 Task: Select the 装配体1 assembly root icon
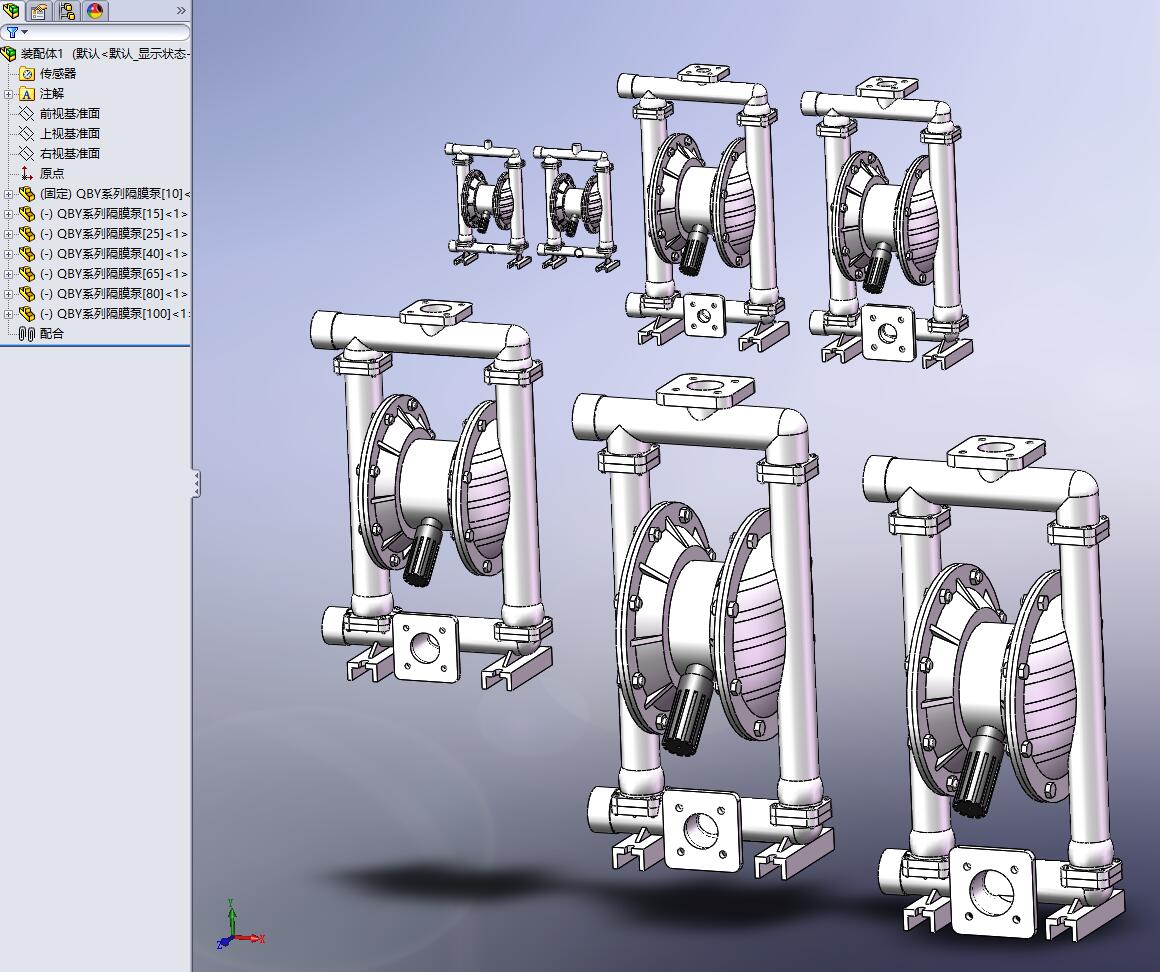(9, 54)
